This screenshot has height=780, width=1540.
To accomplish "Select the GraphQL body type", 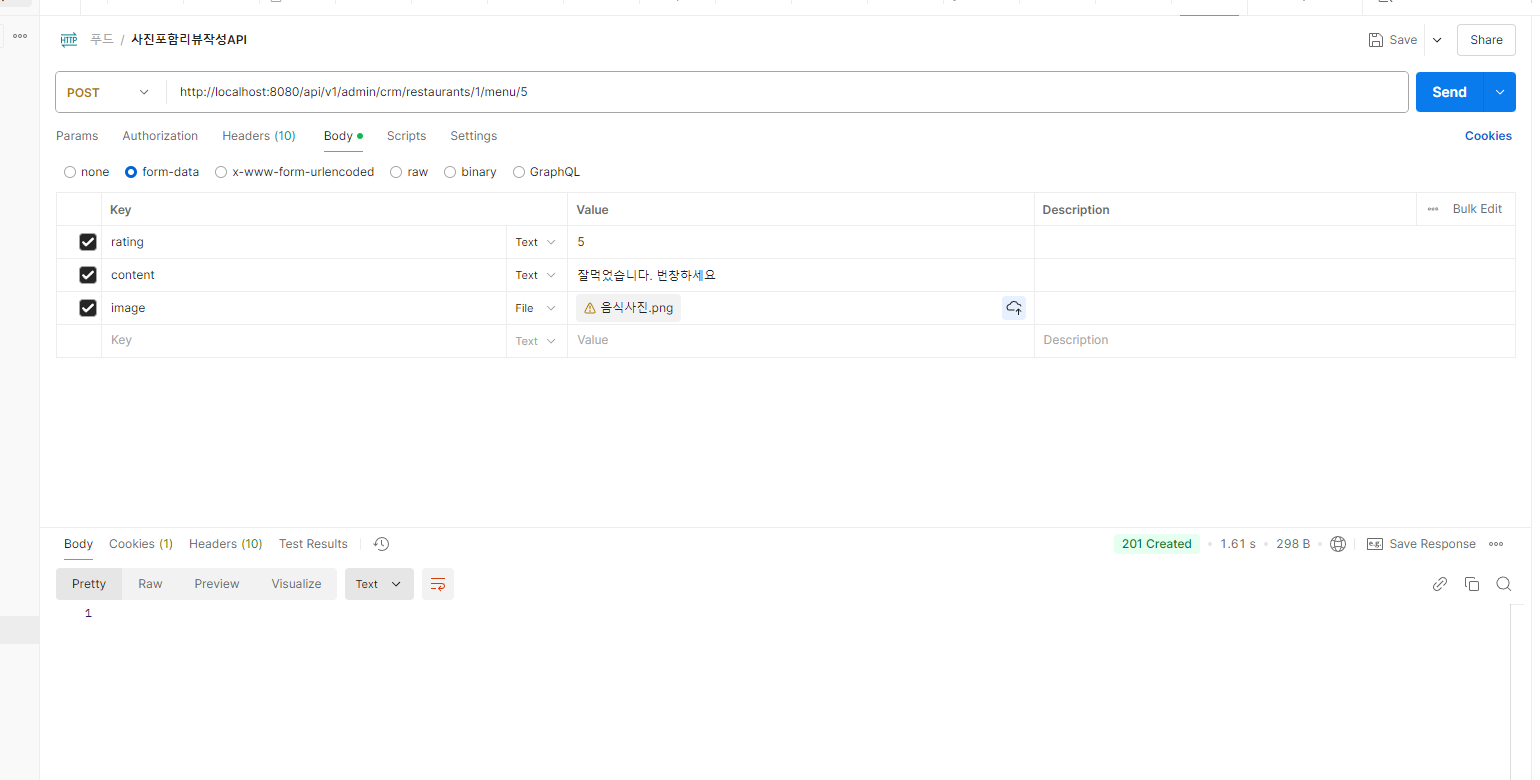I will click(x=519, y=172).
